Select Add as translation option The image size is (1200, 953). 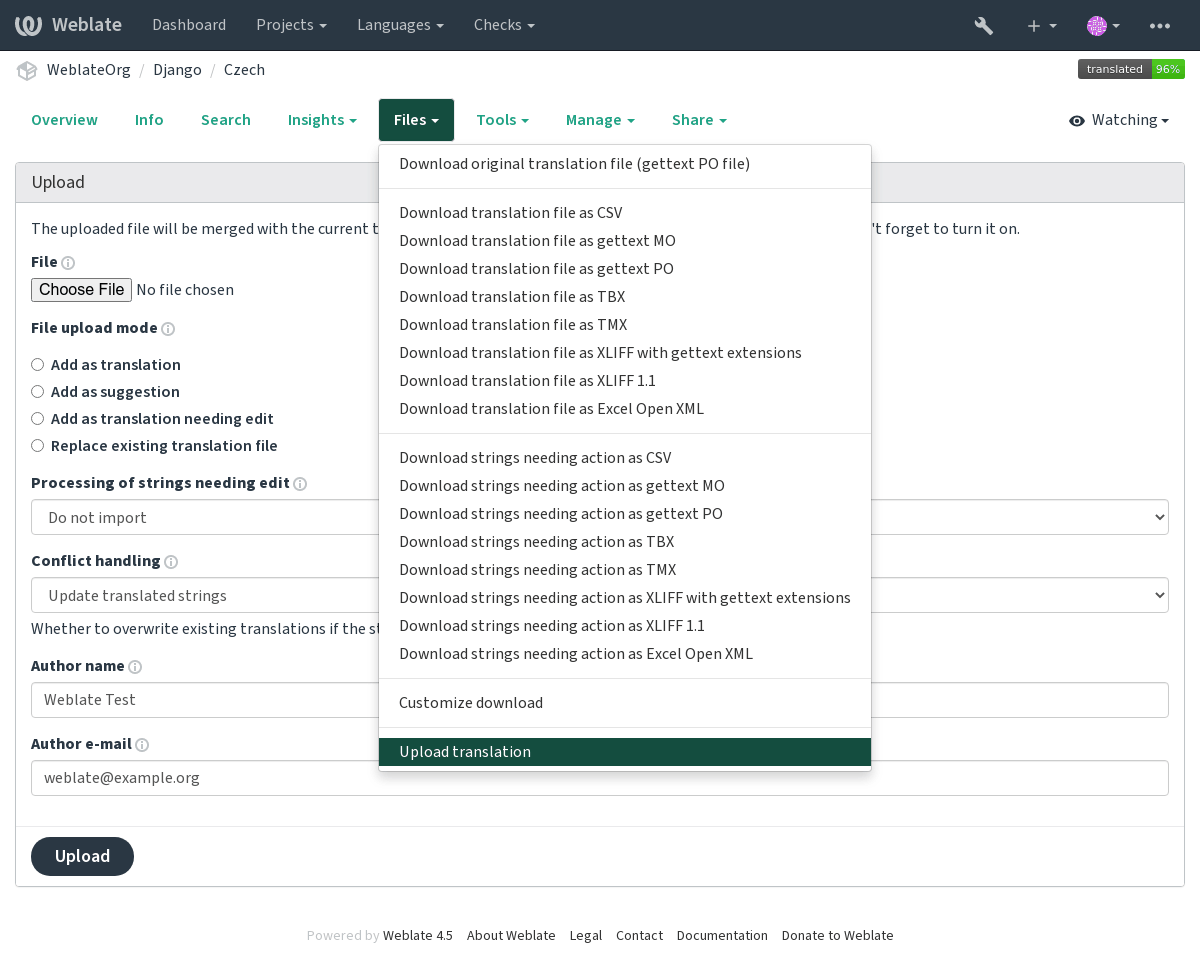click(x=37, y=365)
